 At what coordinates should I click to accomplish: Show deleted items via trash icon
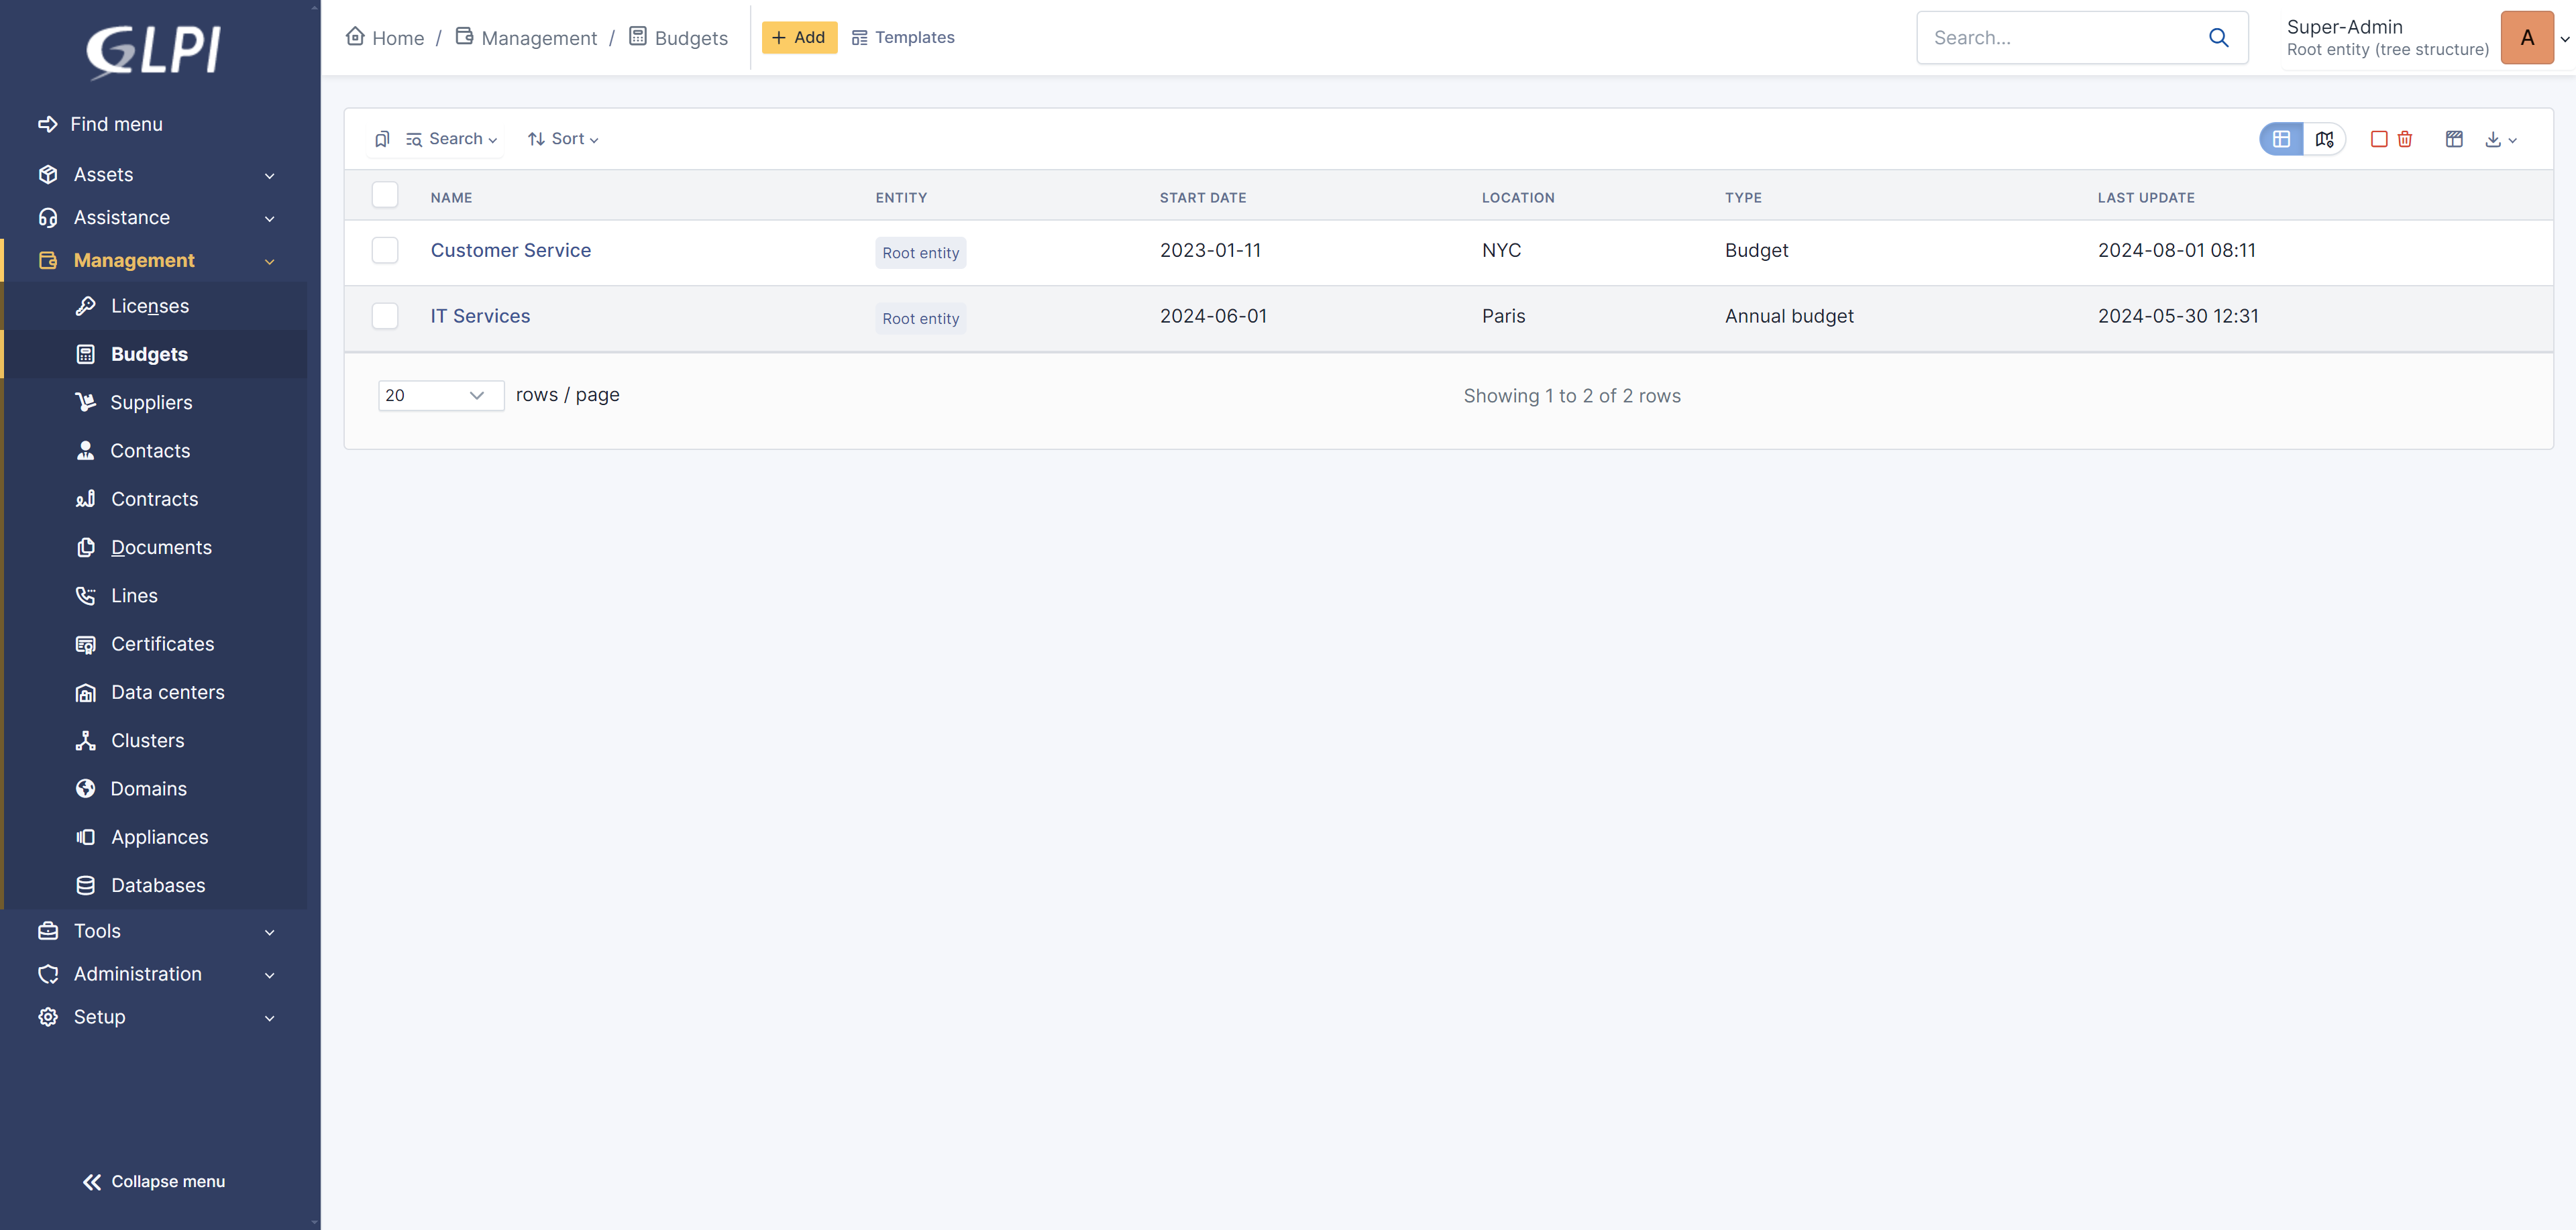(x=2405, y=139)
